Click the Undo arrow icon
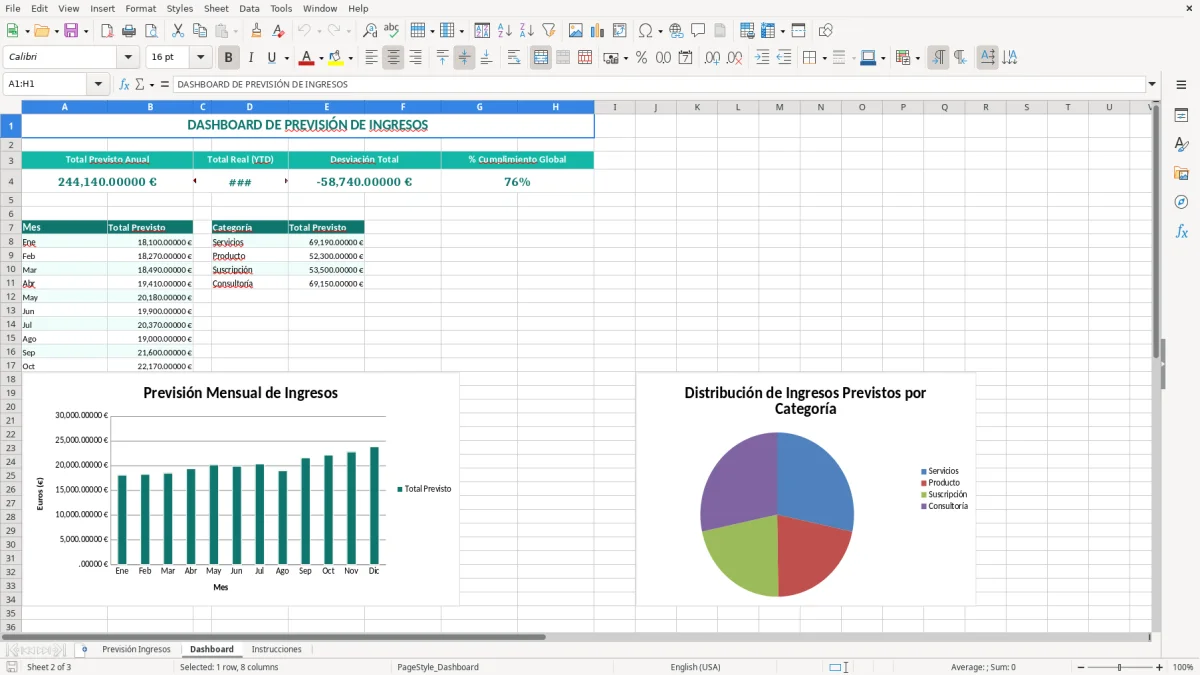The image size is (1200, 675). pyautogui.click(x=305, y=31)
